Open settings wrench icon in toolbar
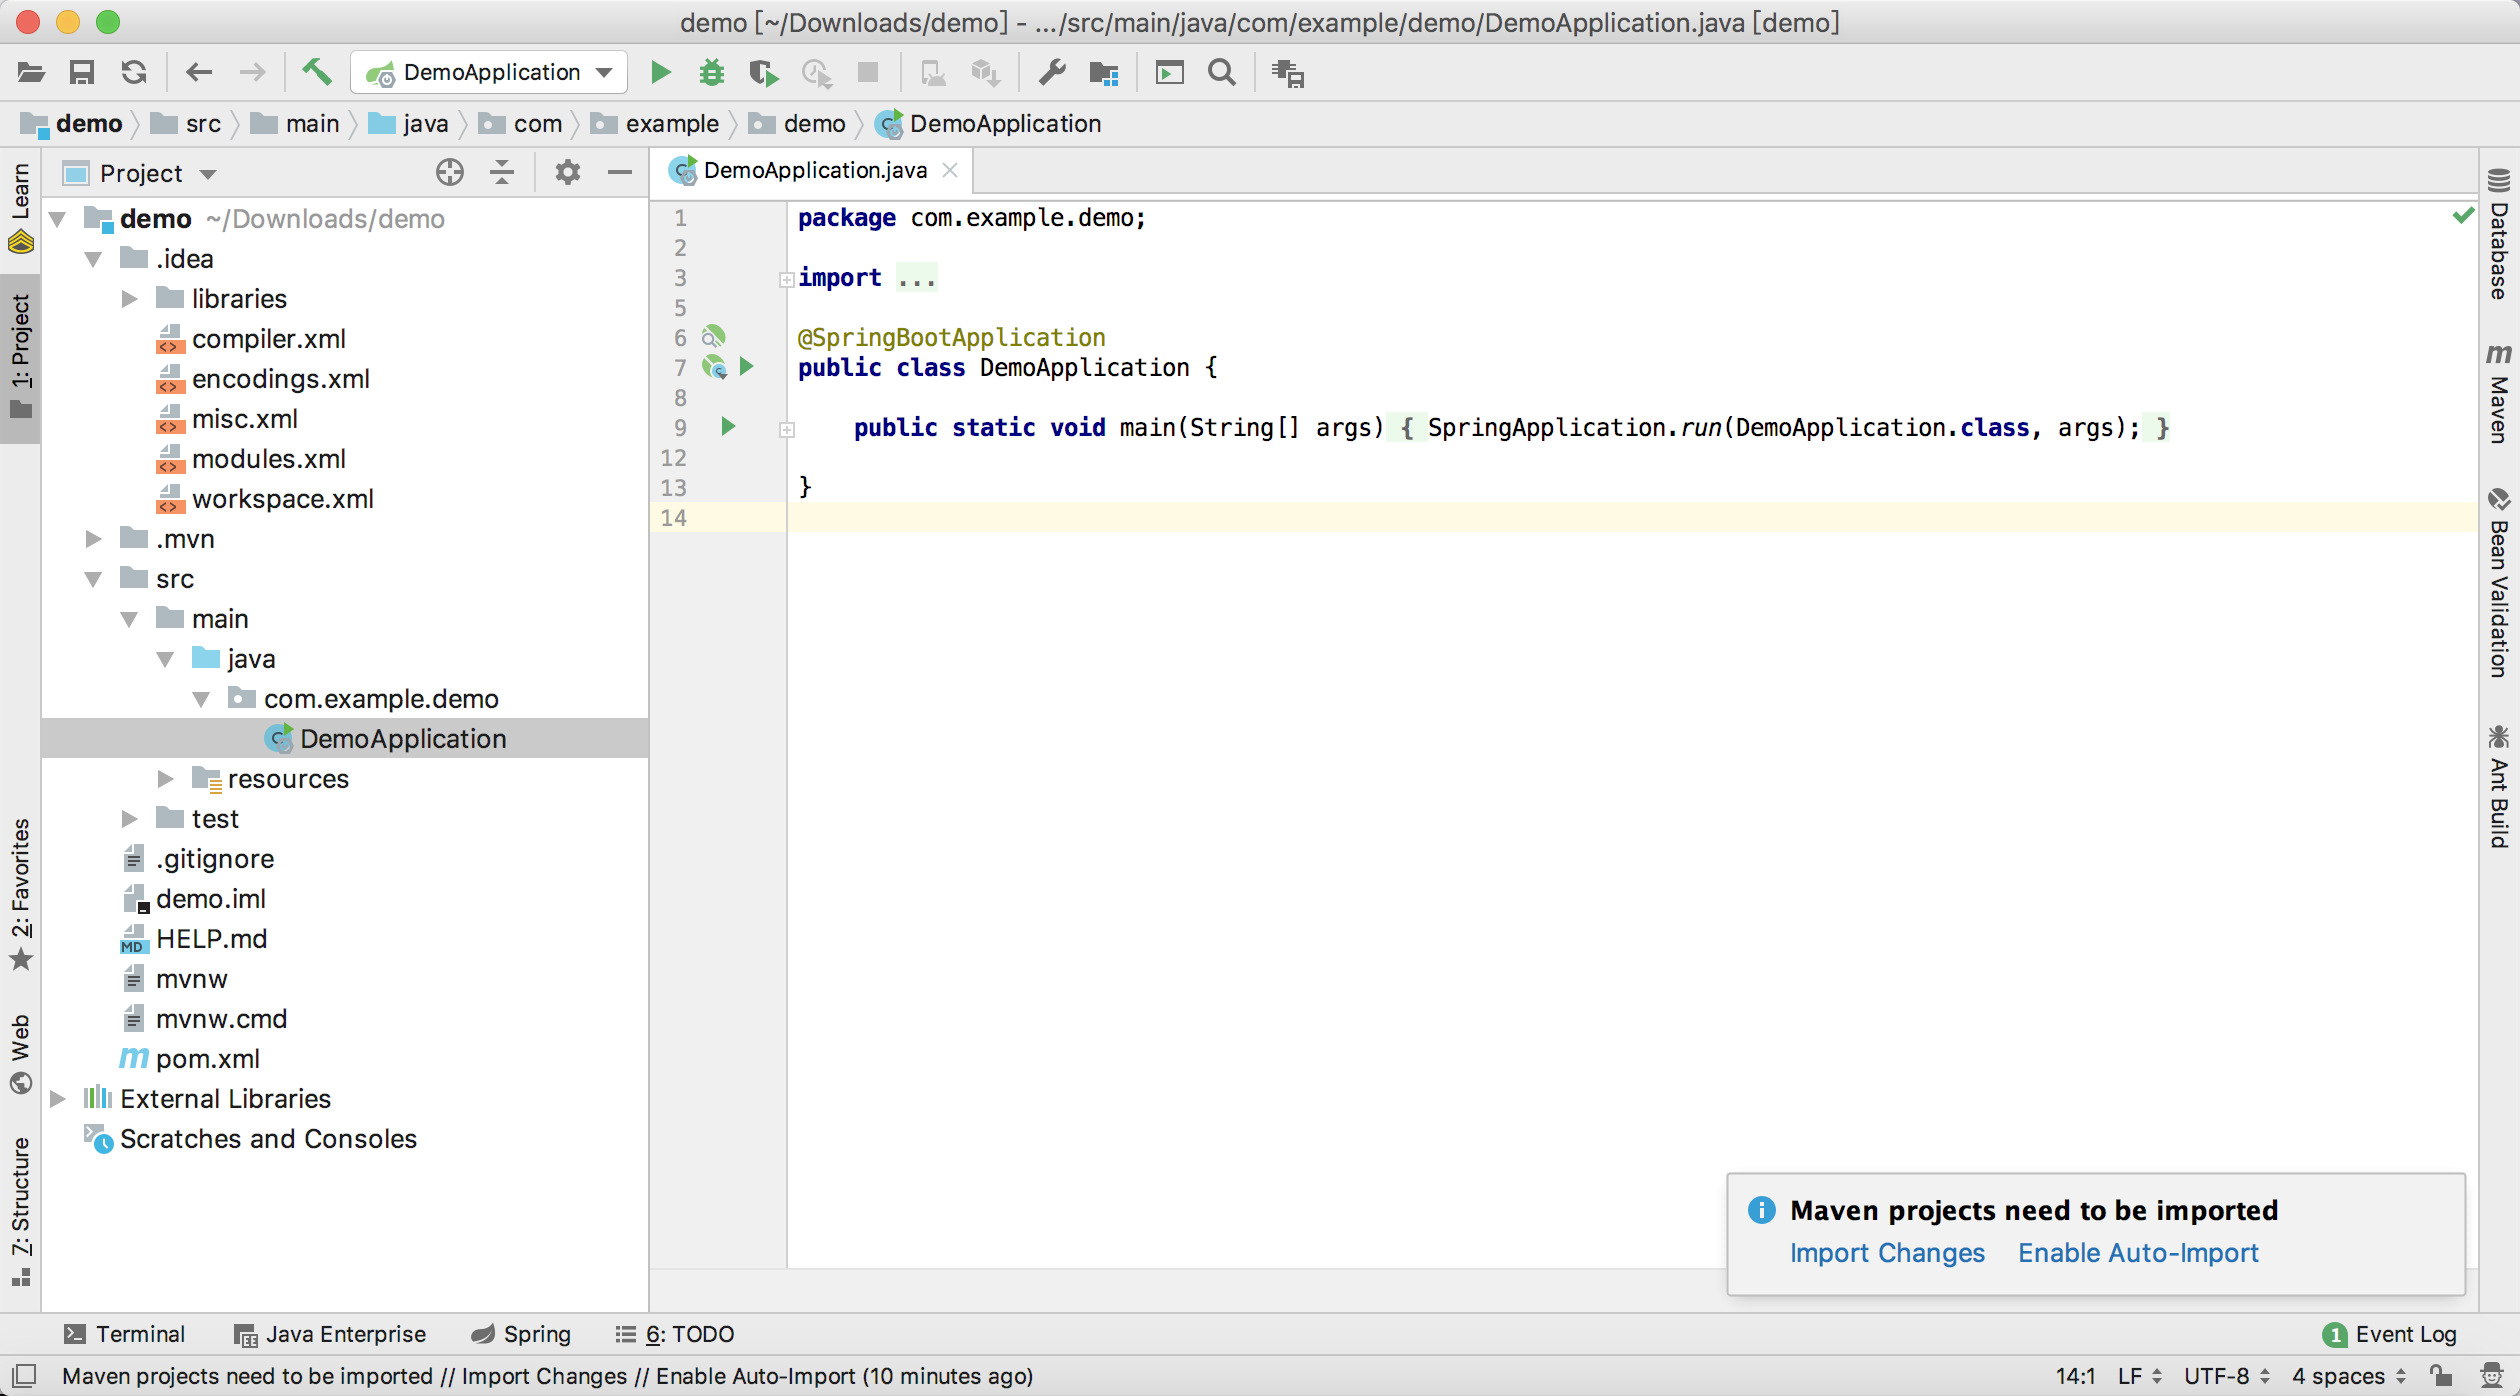Viewport: 2520px width, 1396px height. tap(1052, 72)
